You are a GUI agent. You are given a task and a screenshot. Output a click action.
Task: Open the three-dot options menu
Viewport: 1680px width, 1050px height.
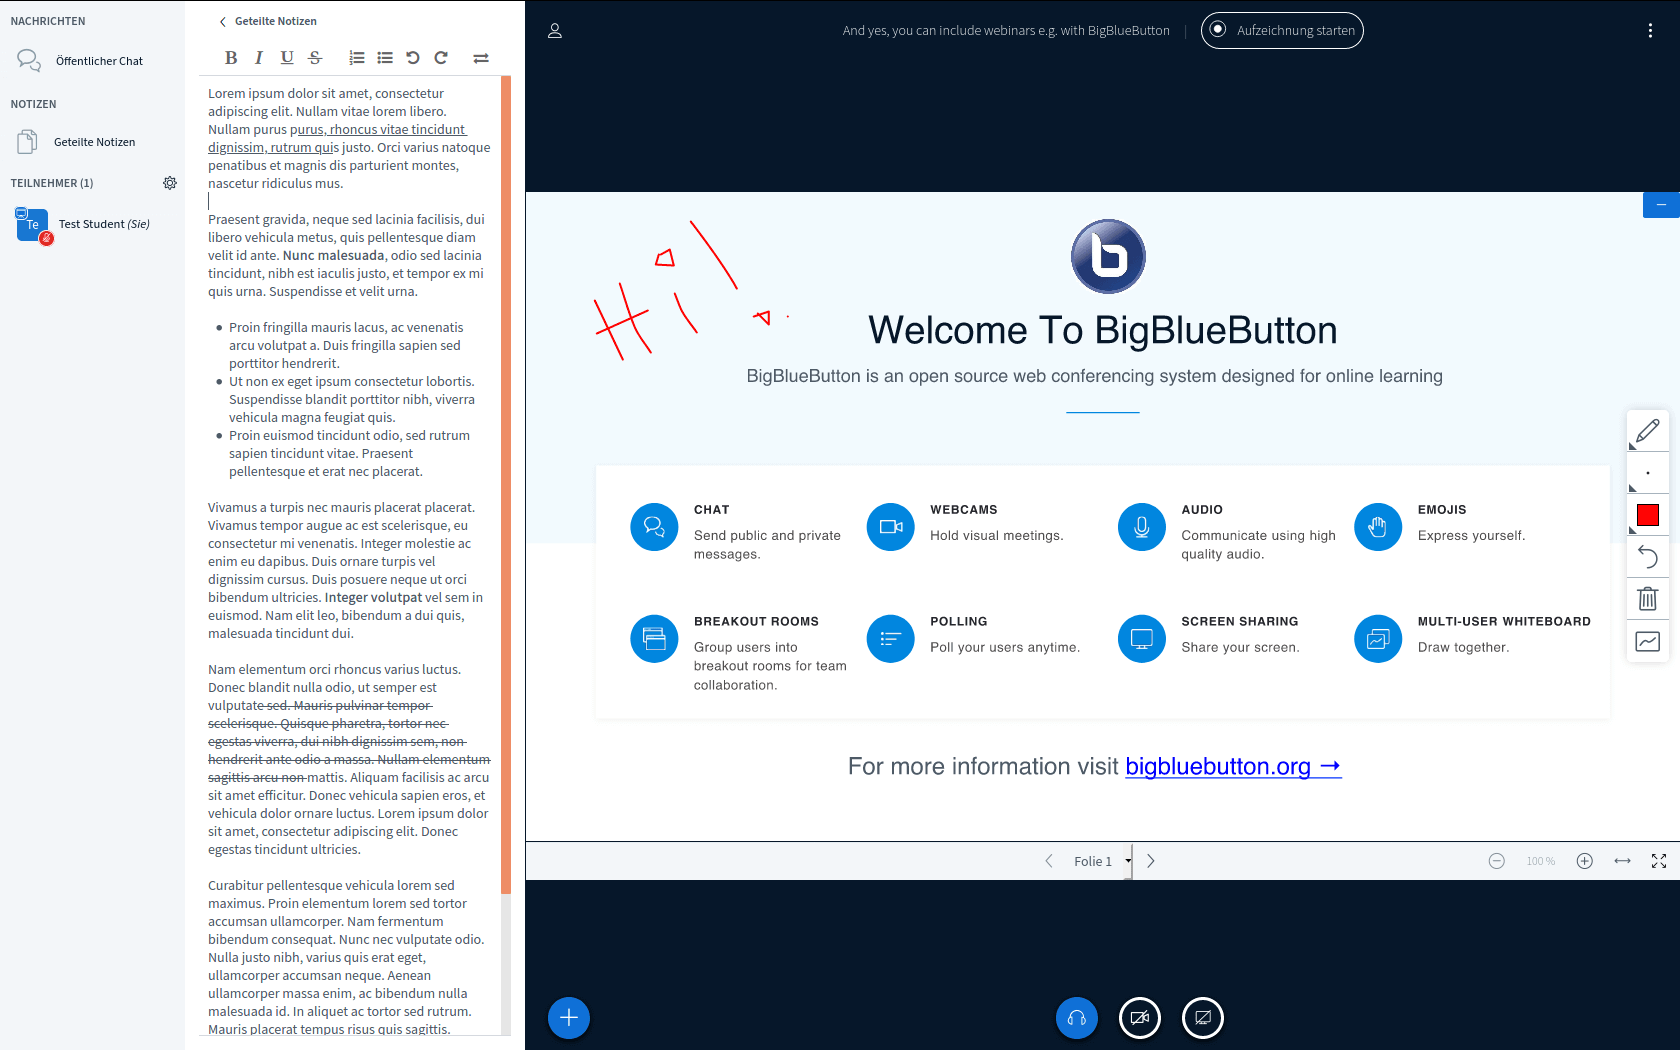1650,31
